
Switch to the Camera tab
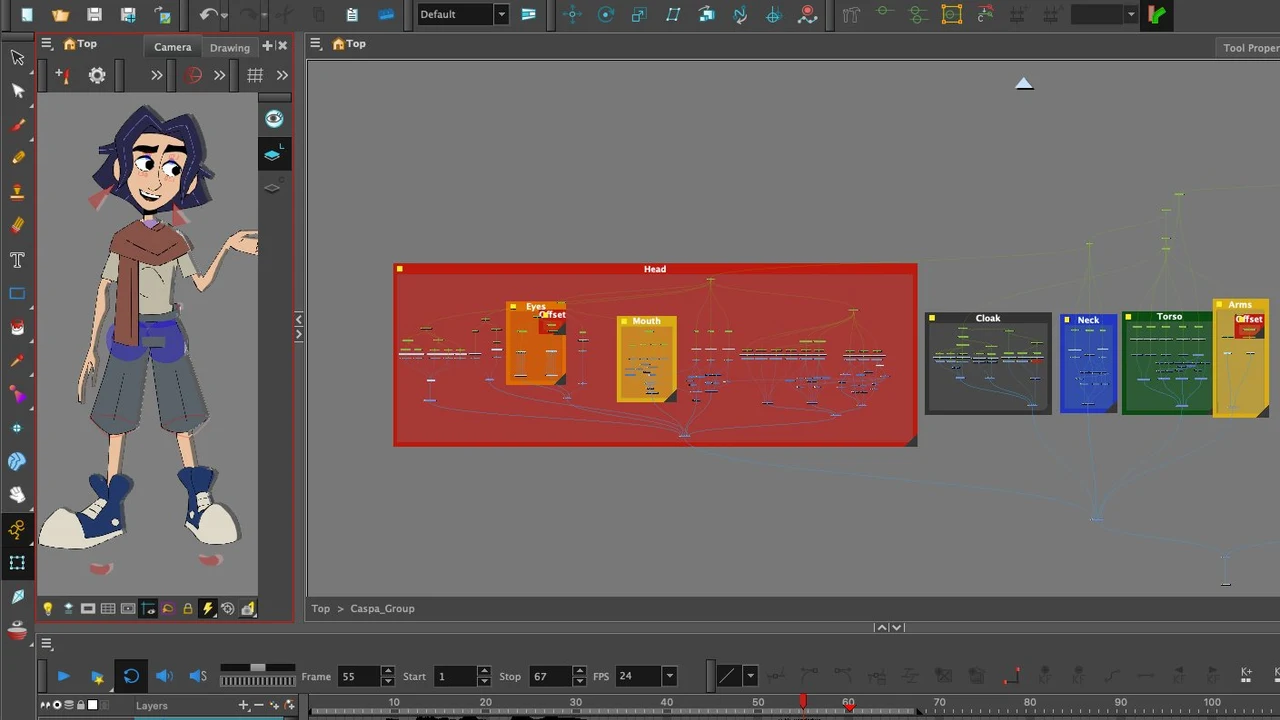click(172, 47)
